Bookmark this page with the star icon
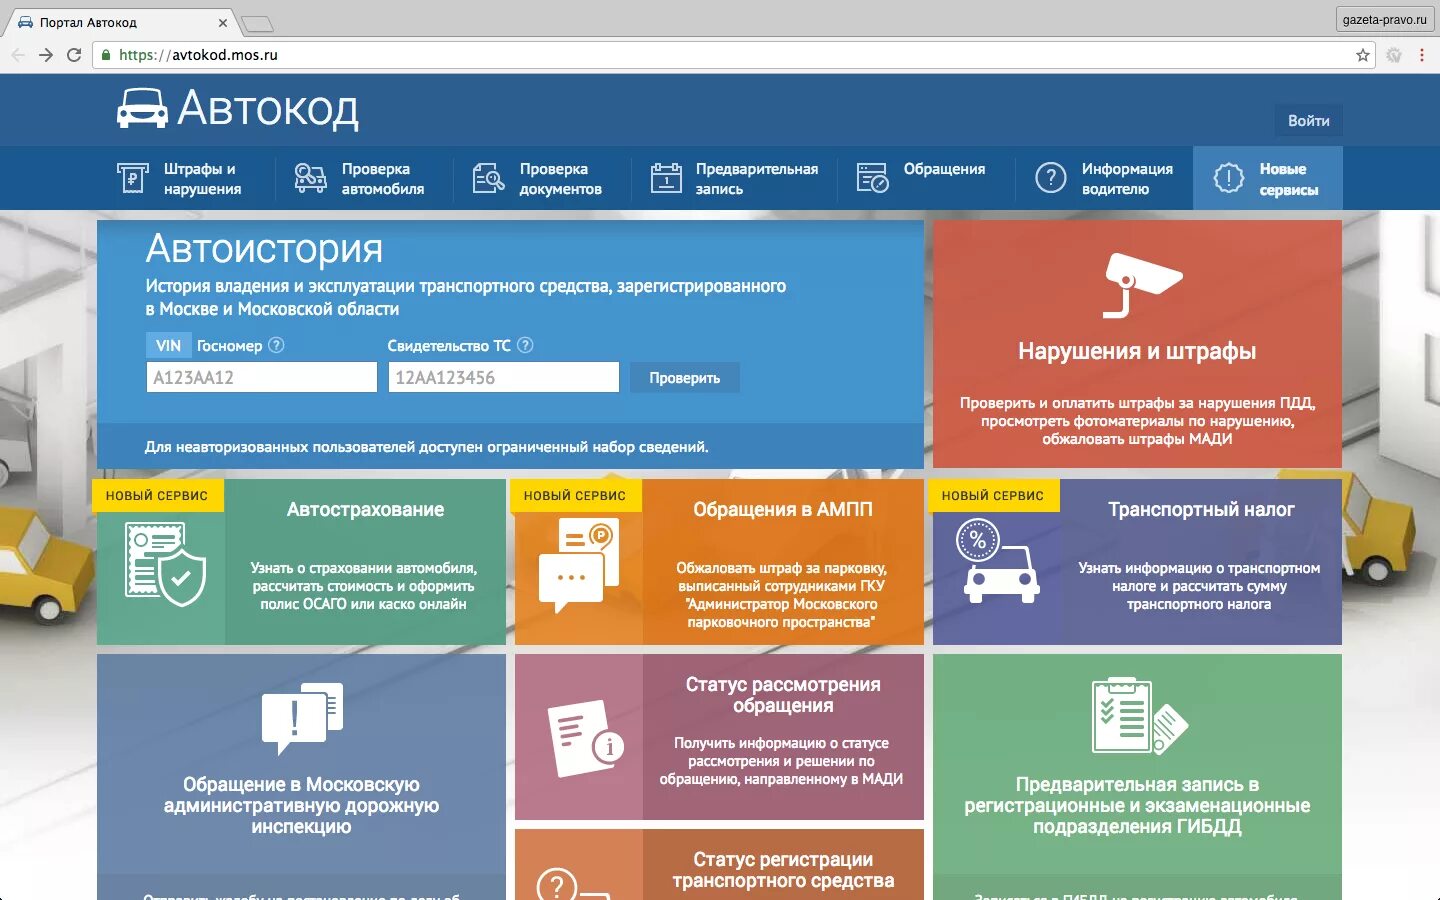 pos(1362,55)
